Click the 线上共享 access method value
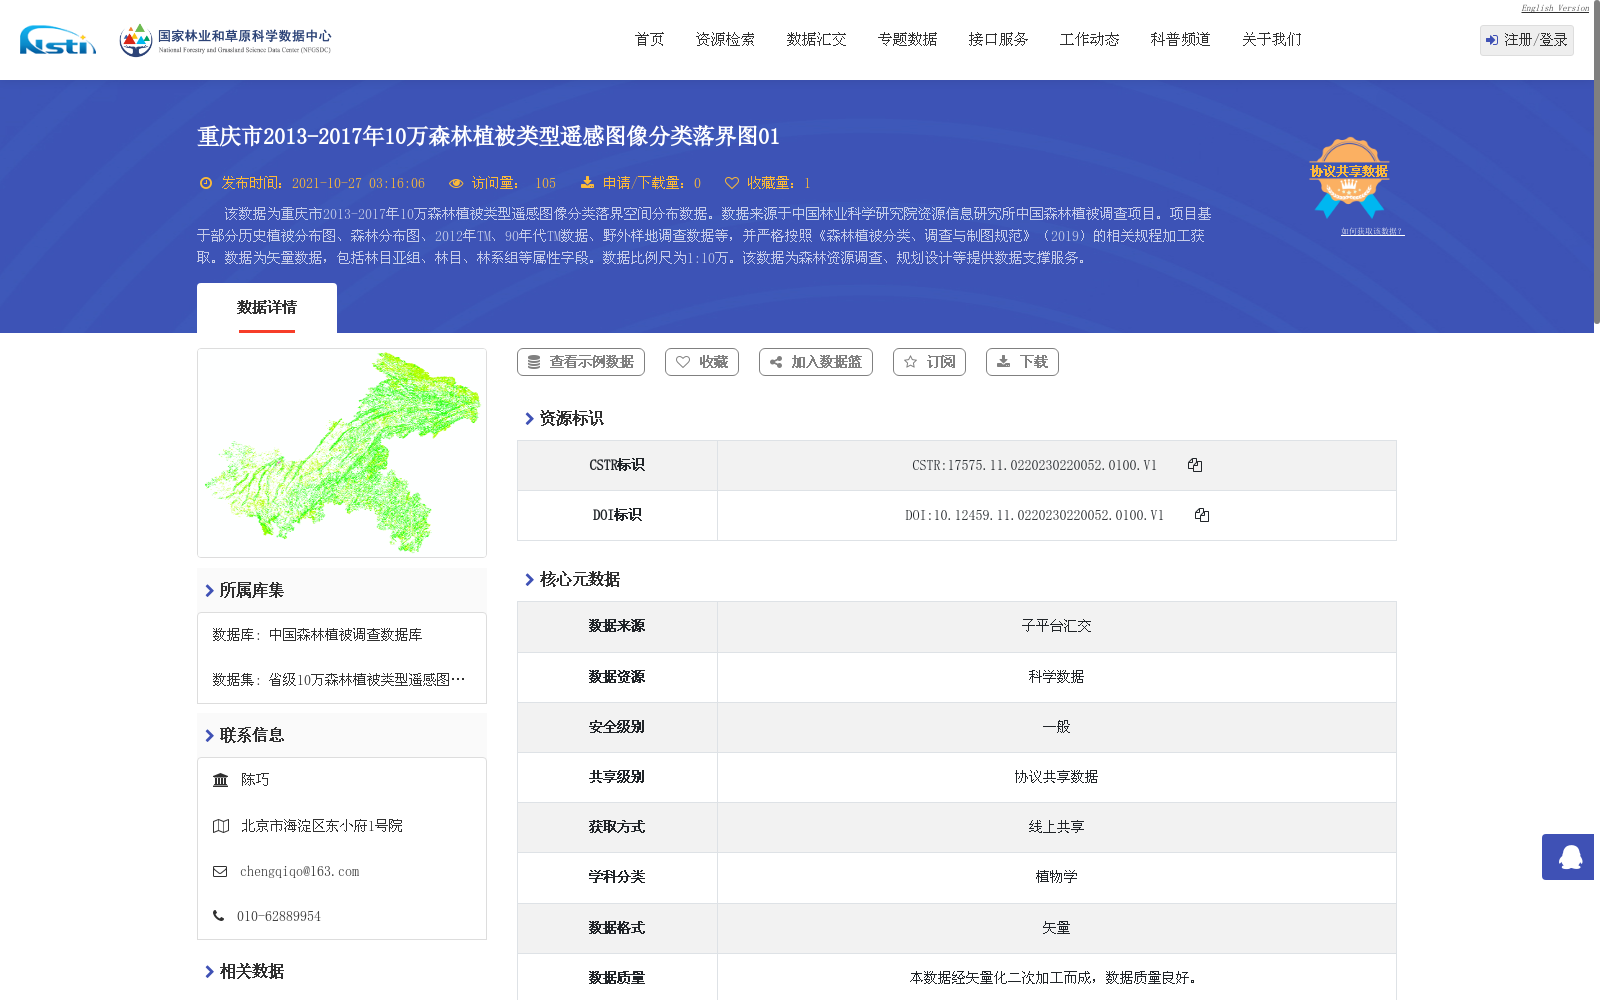The width and height of the screenshot is (1600, 1000). [x=1056, y=827]
